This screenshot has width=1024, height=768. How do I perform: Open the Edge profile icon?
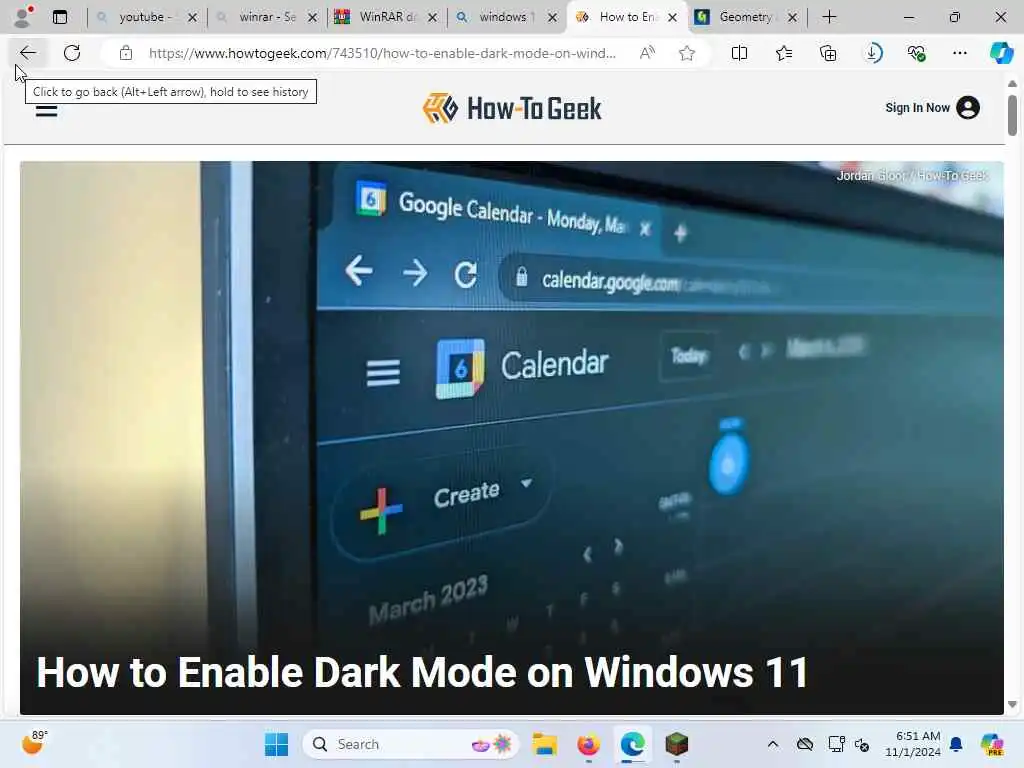click(x=23, y=17)
